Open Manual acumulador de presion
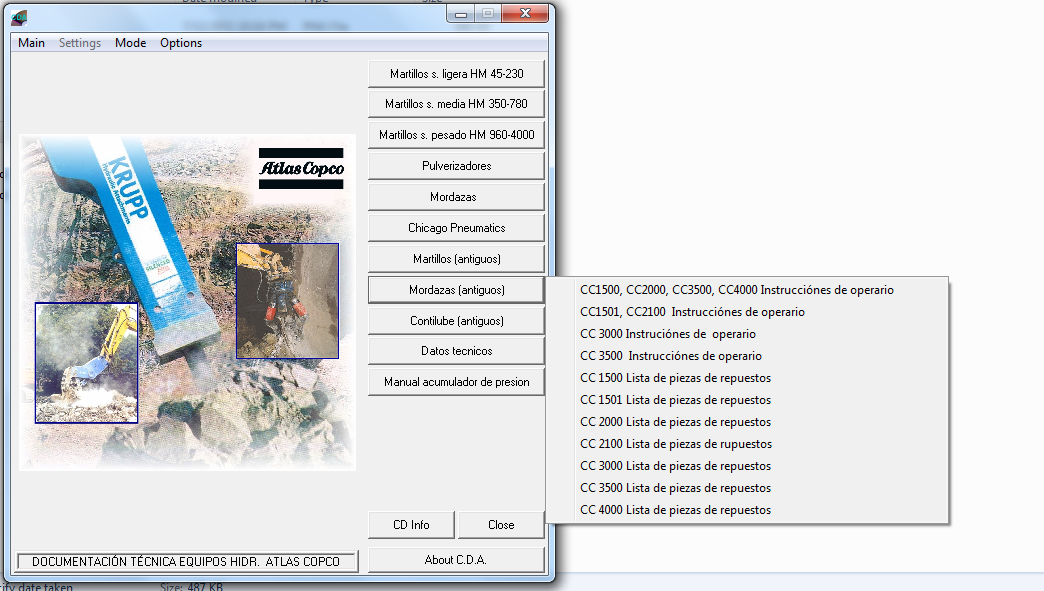Screen dimensions: 1044x591 coord(456,382)
